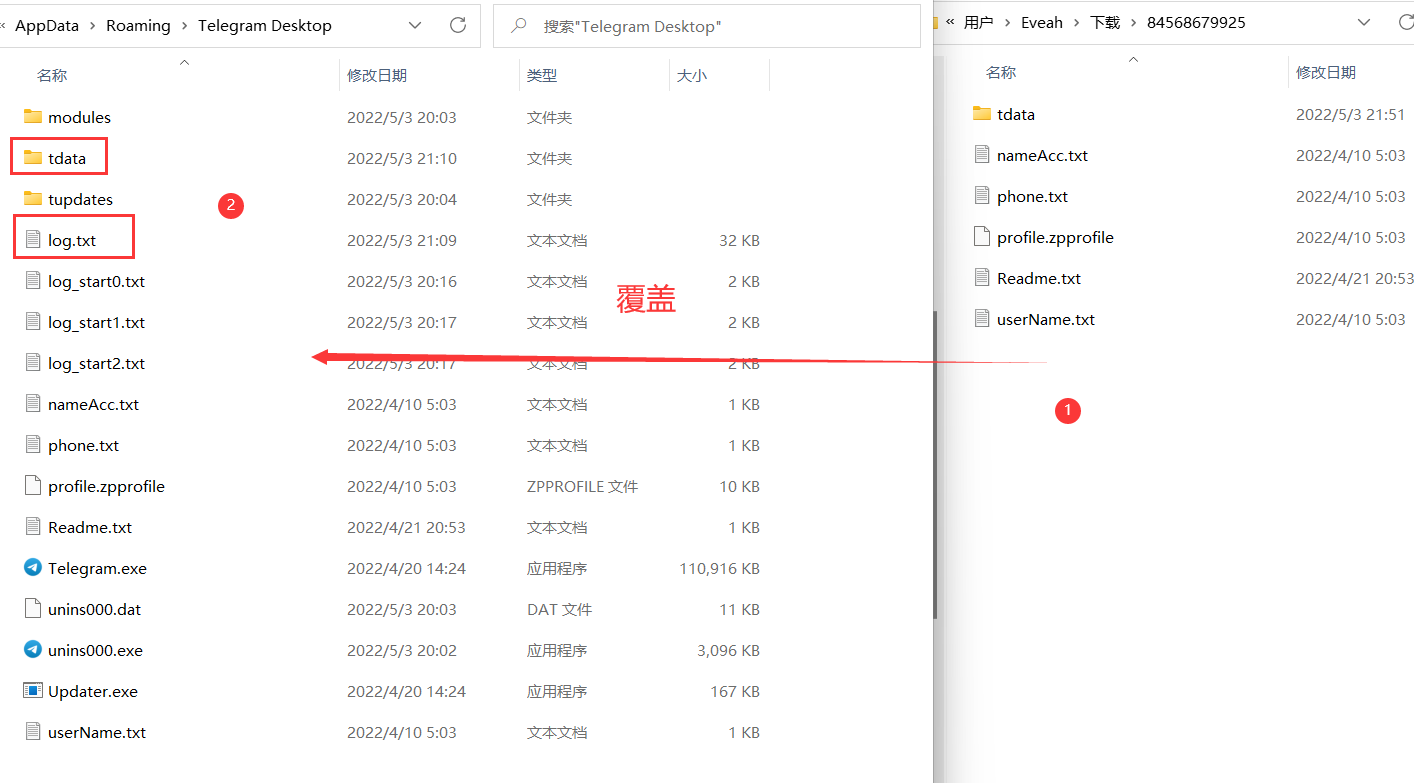The width and height of the screenshot is (1414, 783).
Task: Sort by 名称 column in Telegram Desktop window
Action: click(52, 75)
